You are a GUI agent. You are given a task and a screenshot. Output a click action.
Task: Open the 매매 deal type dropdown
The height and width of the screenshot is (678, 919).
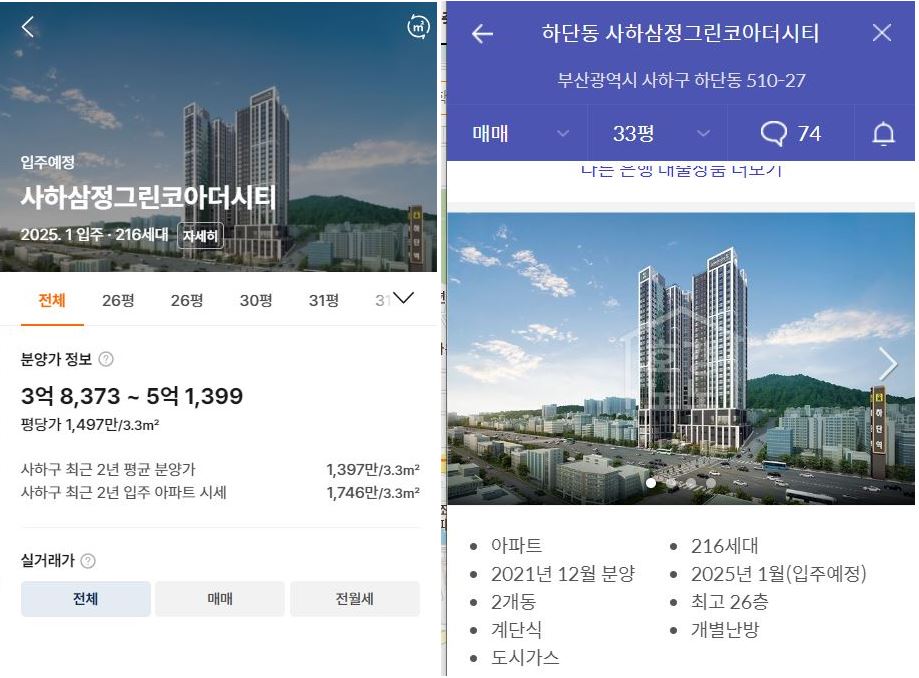pyautogui.click(x=518, y=134)
